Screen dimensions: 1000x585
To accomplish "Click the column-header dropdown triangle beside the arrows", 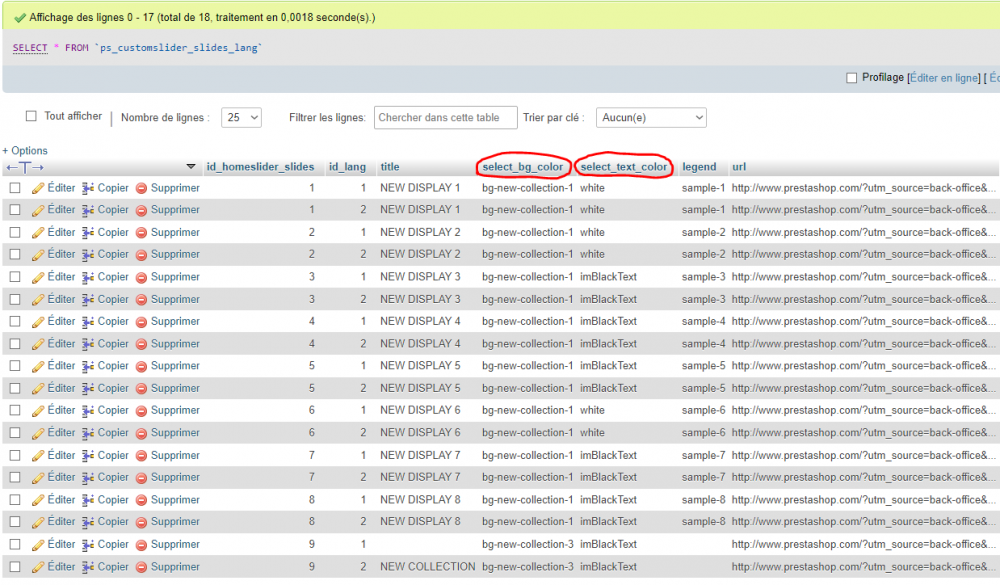I will coord(191,167).
